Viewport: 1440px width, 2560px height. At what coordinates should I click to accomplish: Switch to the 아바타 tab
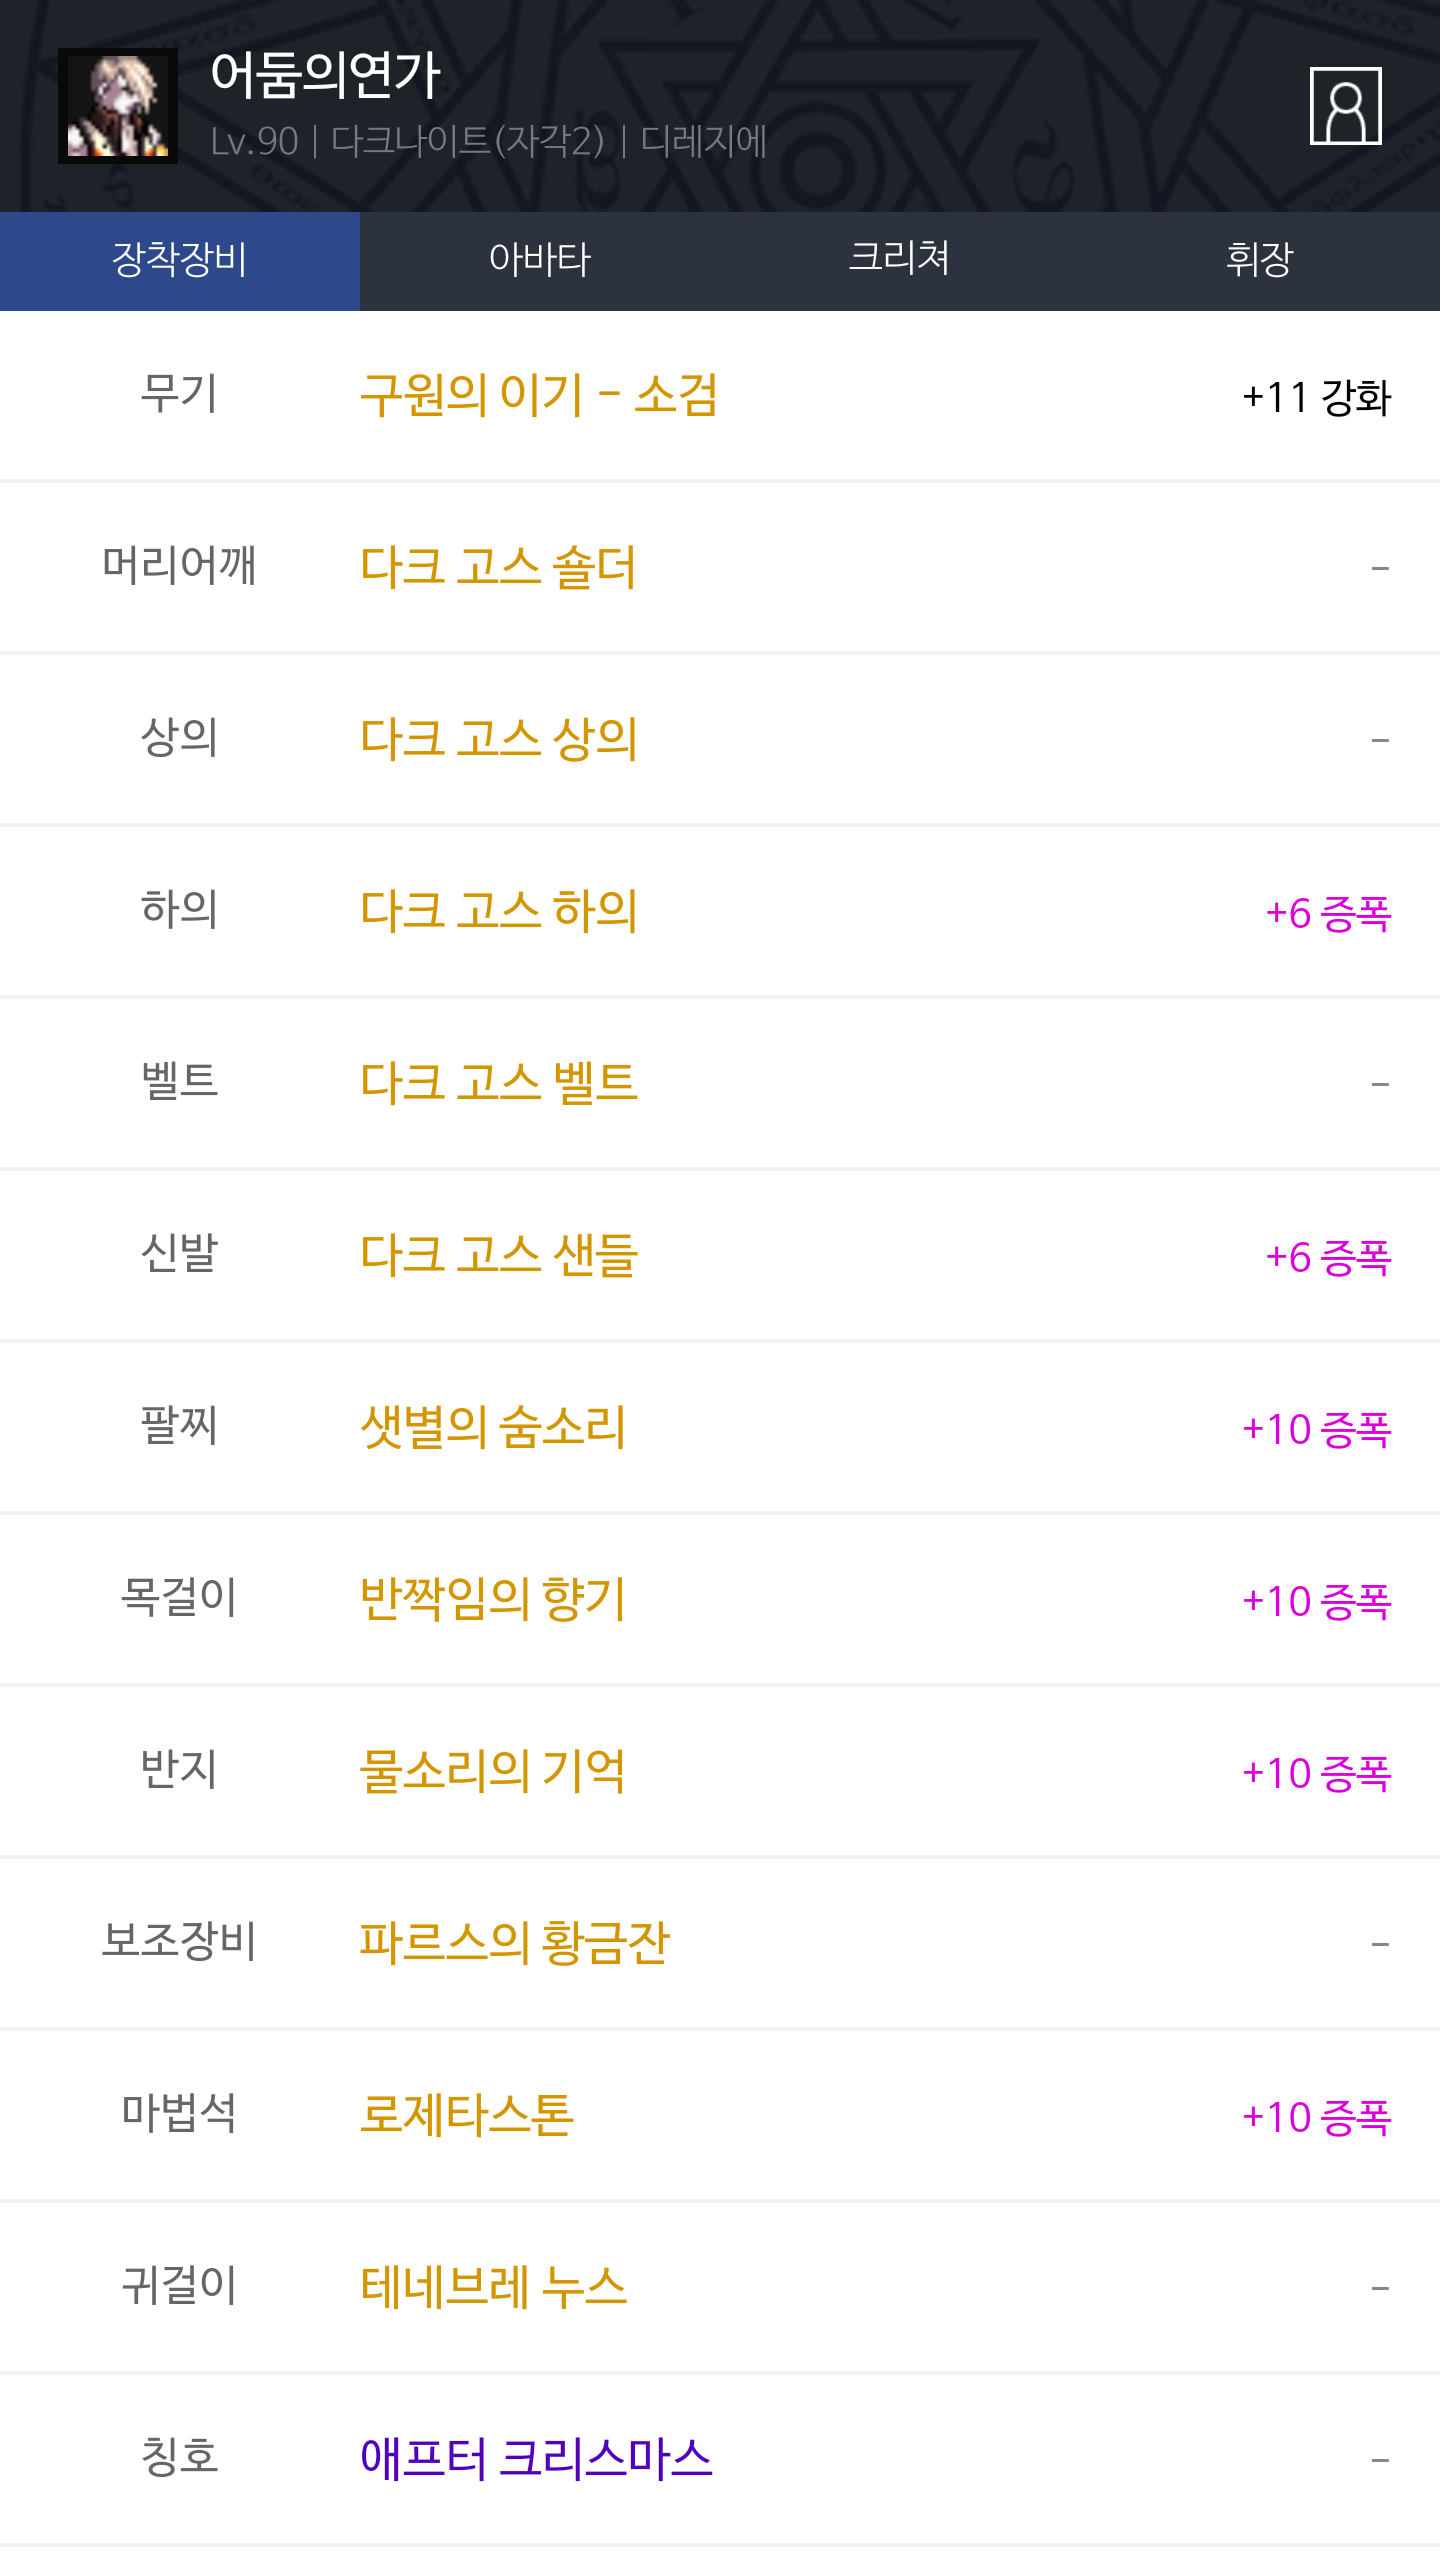click(540, 260)
